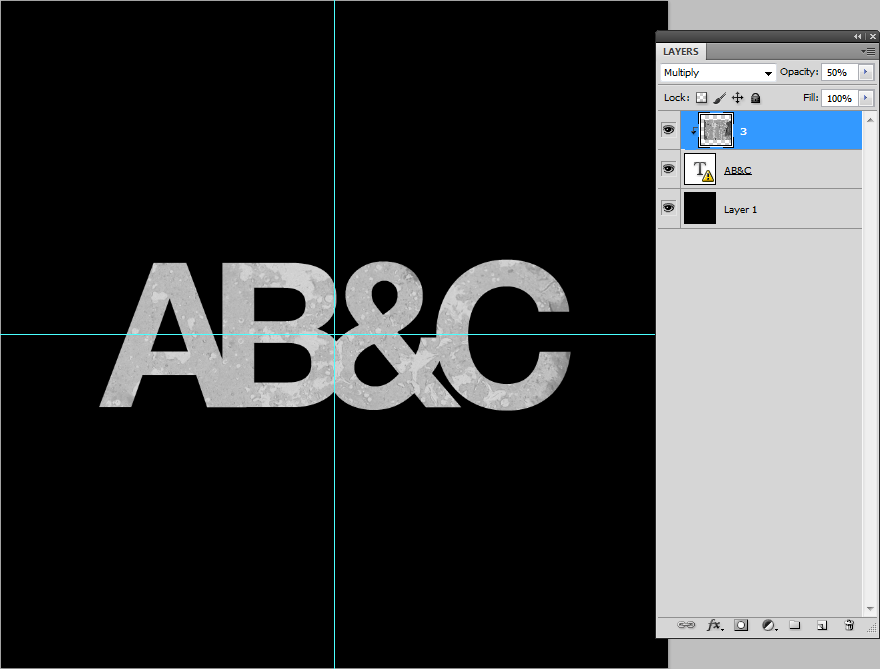
Task: Toggle lock position for the layer
Action: [x=737, y=98]
